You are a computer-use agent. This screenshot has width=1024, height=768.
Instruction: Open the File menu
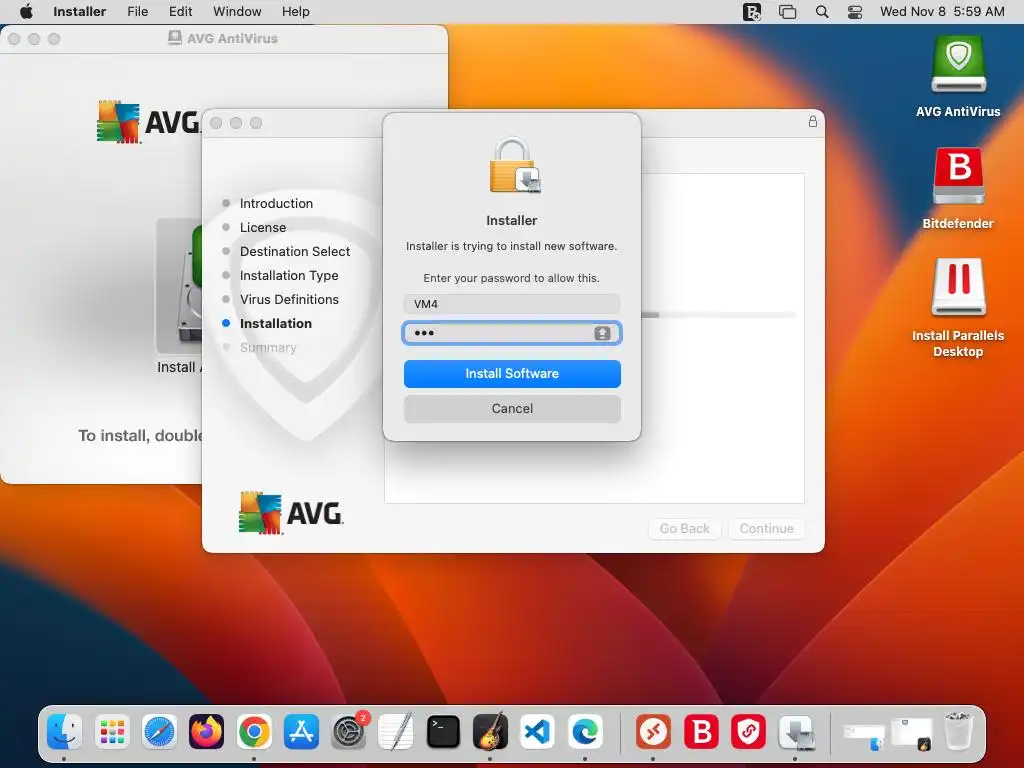point(137,11)
